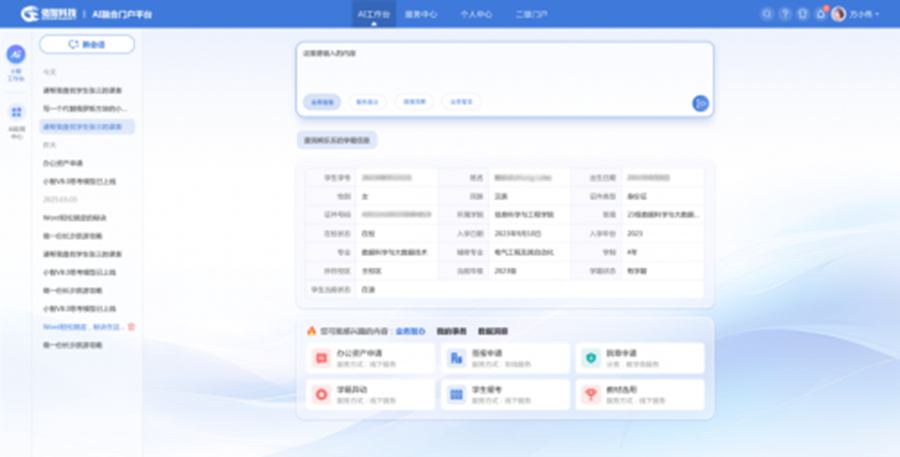Expand the user account dropdown 方小伟

click(x=854, y=14)
